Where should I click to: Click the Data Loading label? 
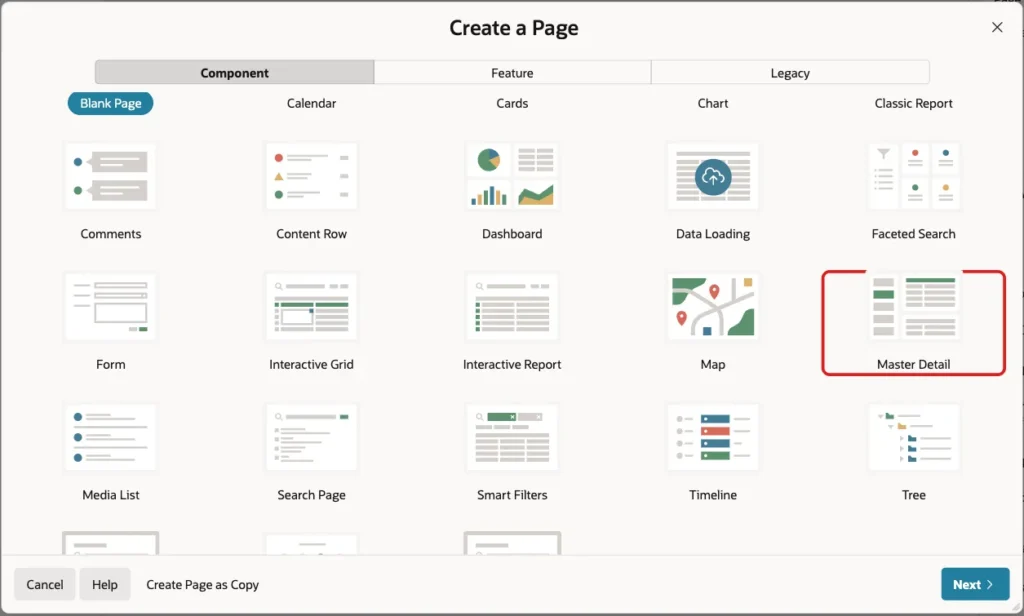click(x=712, y=234)
